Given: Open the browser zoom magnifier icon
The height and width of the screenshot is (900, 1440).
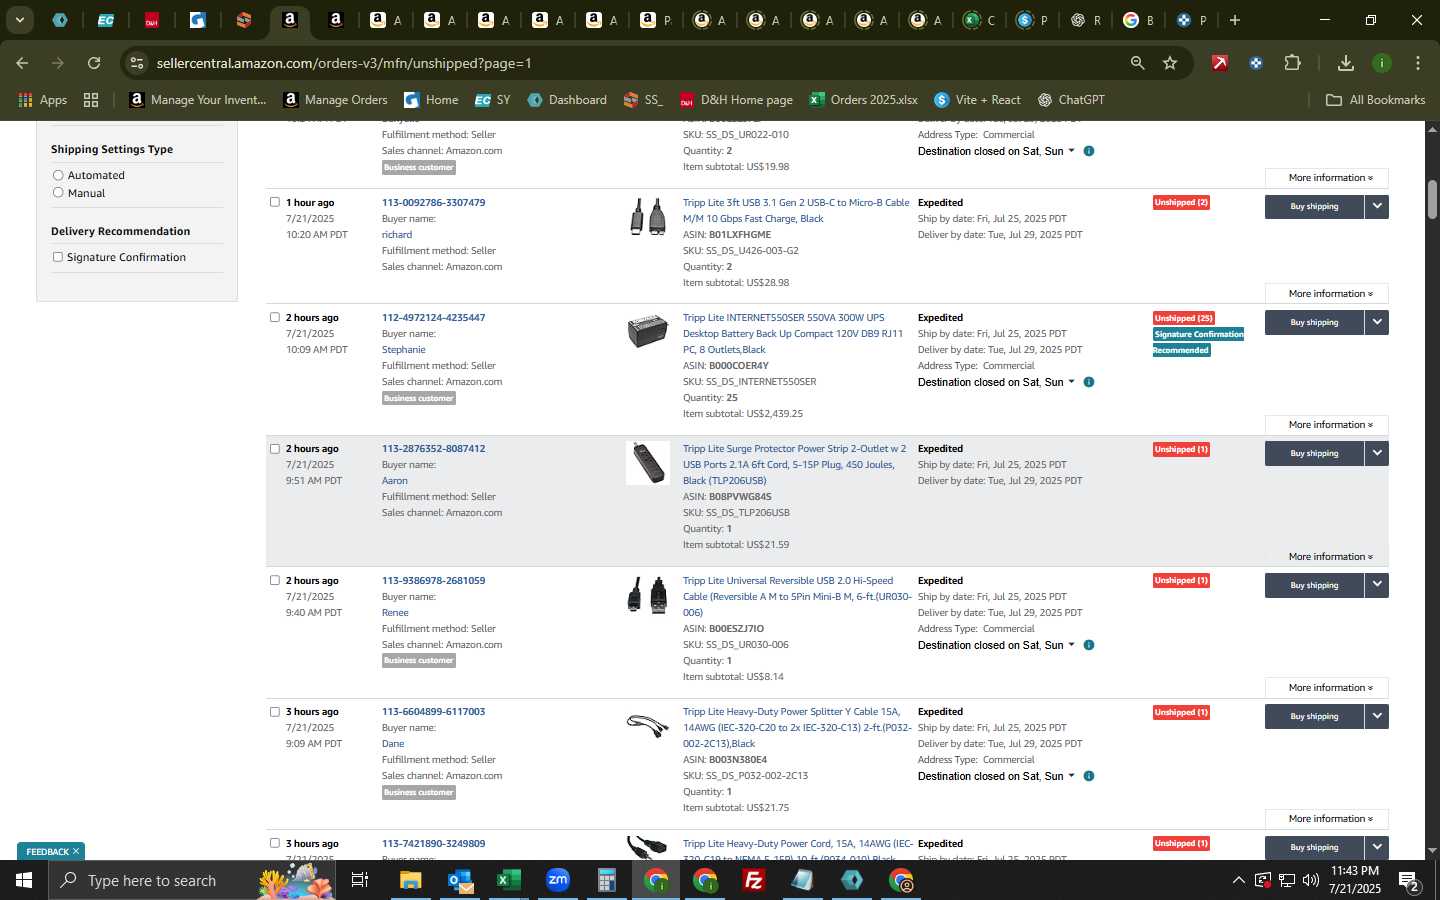Looking at the screenshot, I should click(1137, 63).
